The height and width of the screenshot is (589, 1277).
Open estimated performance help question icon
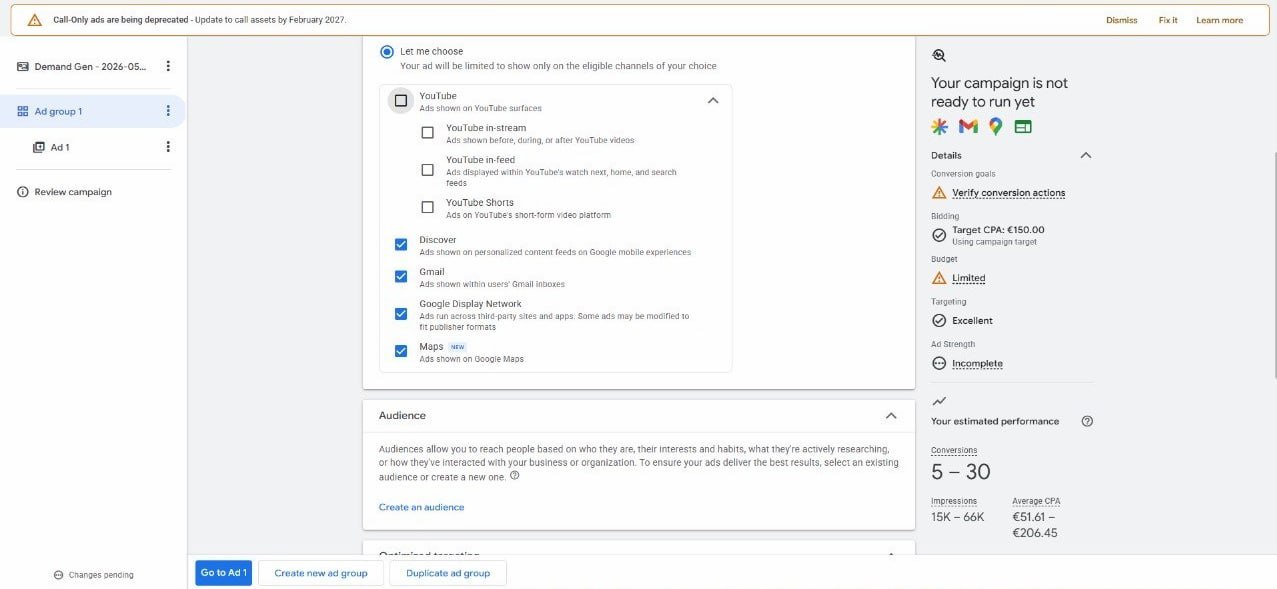[1087, 421]
